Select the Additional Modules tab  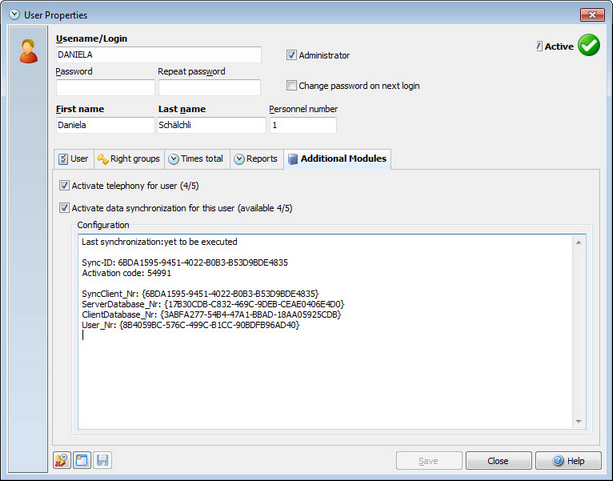tap(337, 159)
